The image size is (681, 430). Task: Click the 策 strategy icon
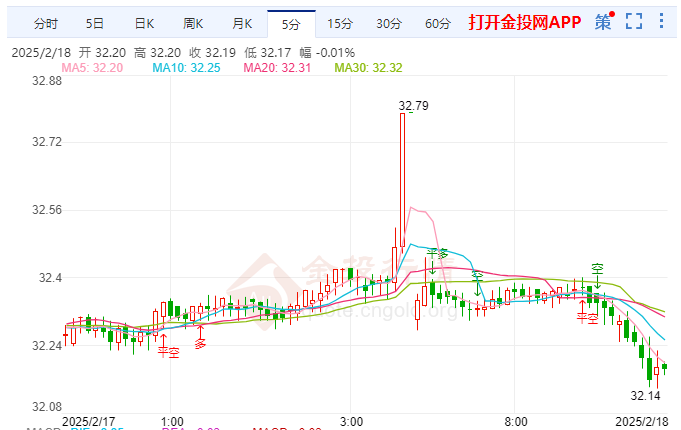coord(603,22)
